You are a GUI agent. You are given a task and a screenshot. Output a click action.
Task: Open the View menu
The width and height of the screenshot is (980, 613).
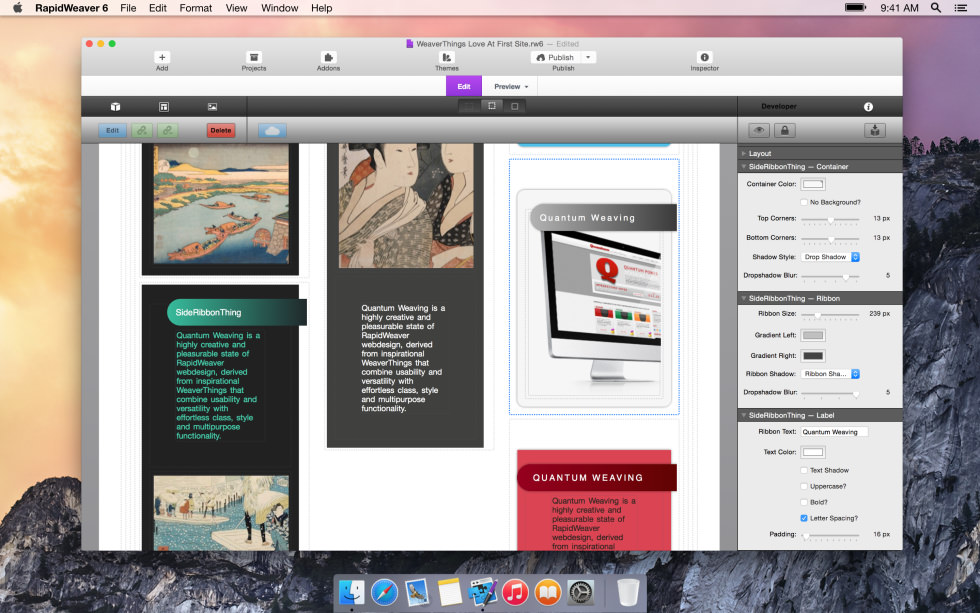coord(236,8)
